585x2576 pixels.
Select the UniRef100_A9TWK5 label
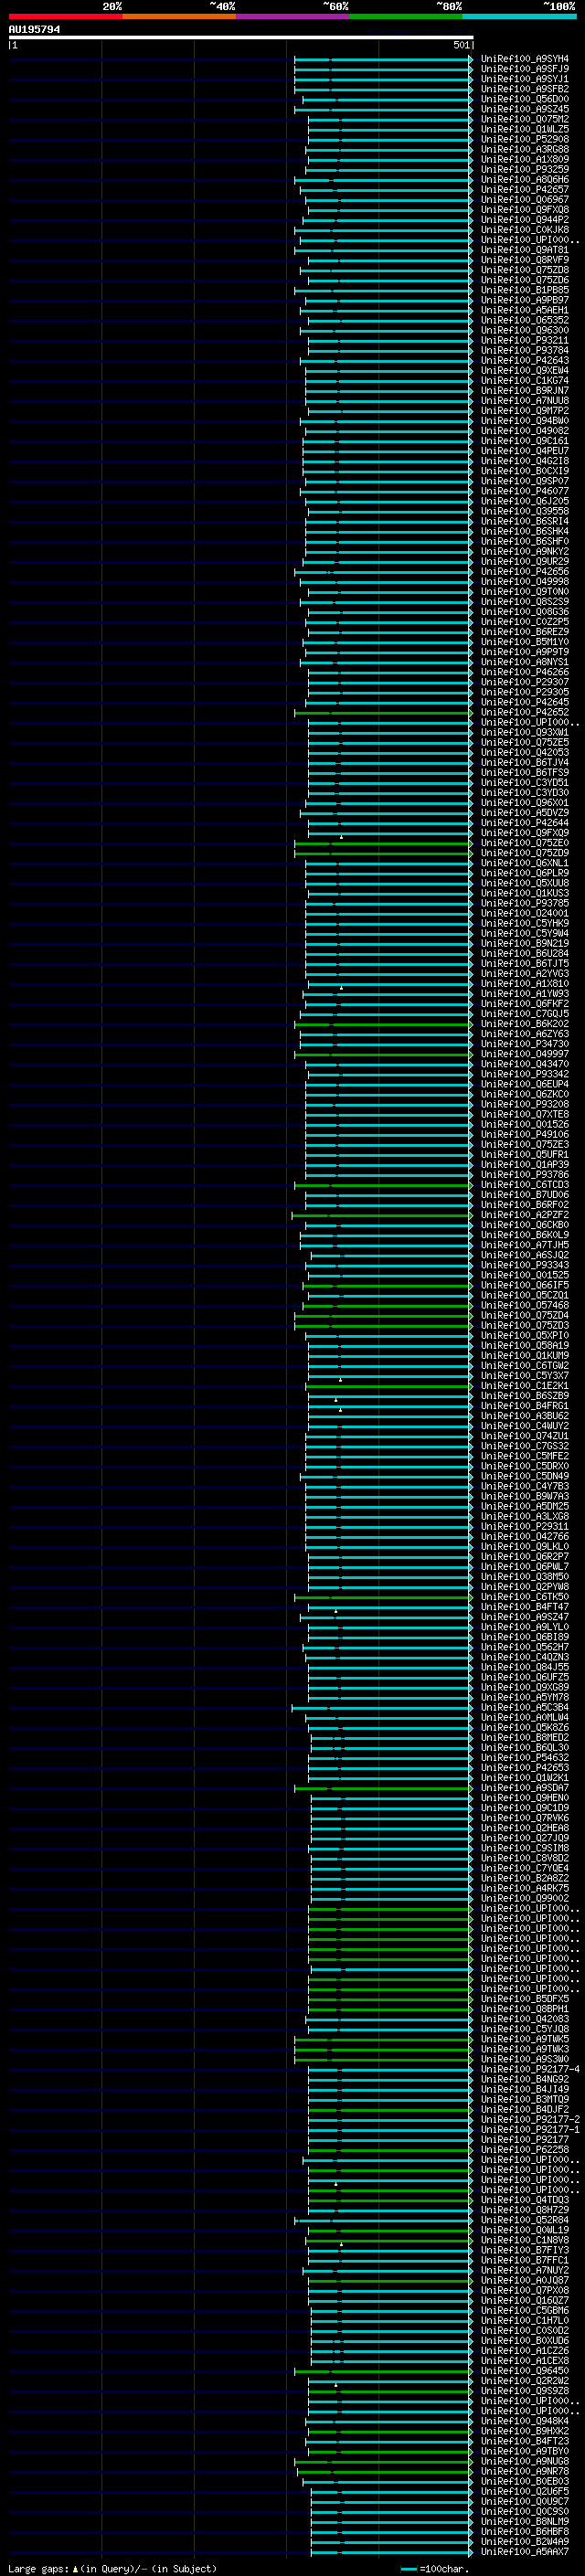(524, 2039)
